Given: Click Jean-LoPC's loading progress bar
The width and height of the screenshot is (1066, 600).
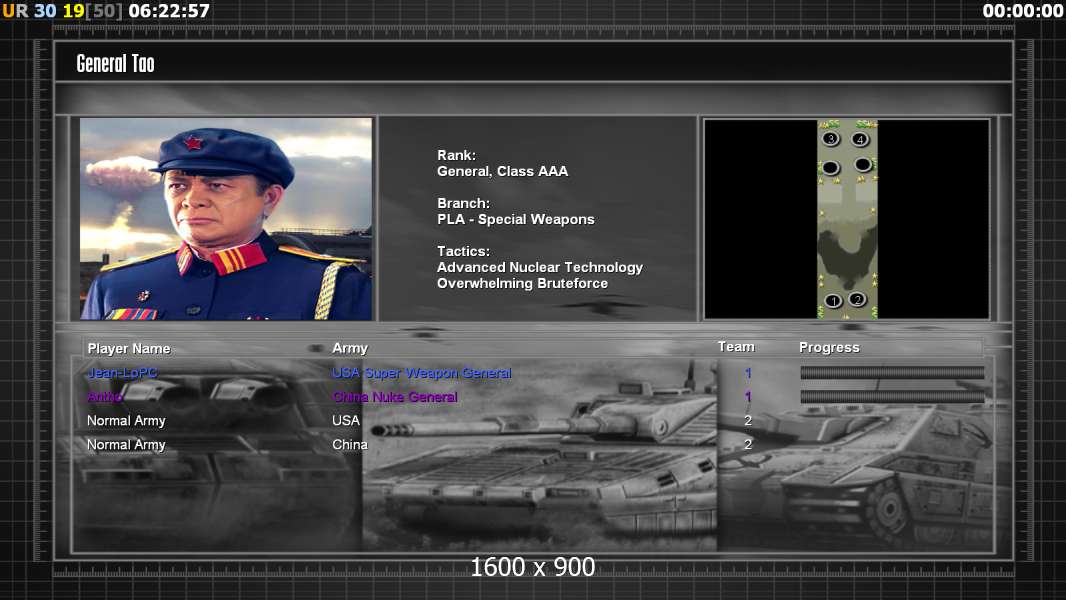Looking at the screenshot, I should point(892,372).
